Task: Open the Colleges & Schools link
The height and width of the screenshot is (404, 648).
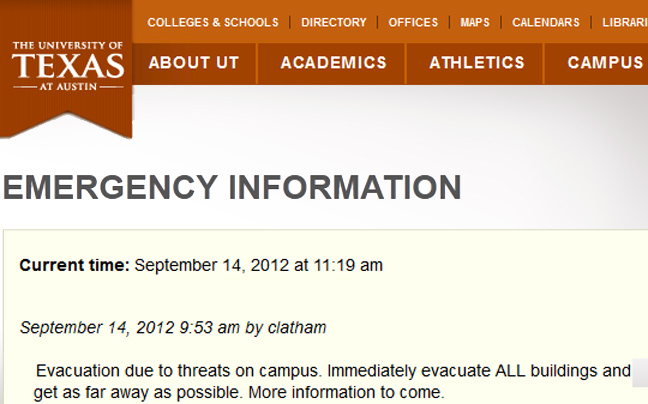Action: pos(213,22)
